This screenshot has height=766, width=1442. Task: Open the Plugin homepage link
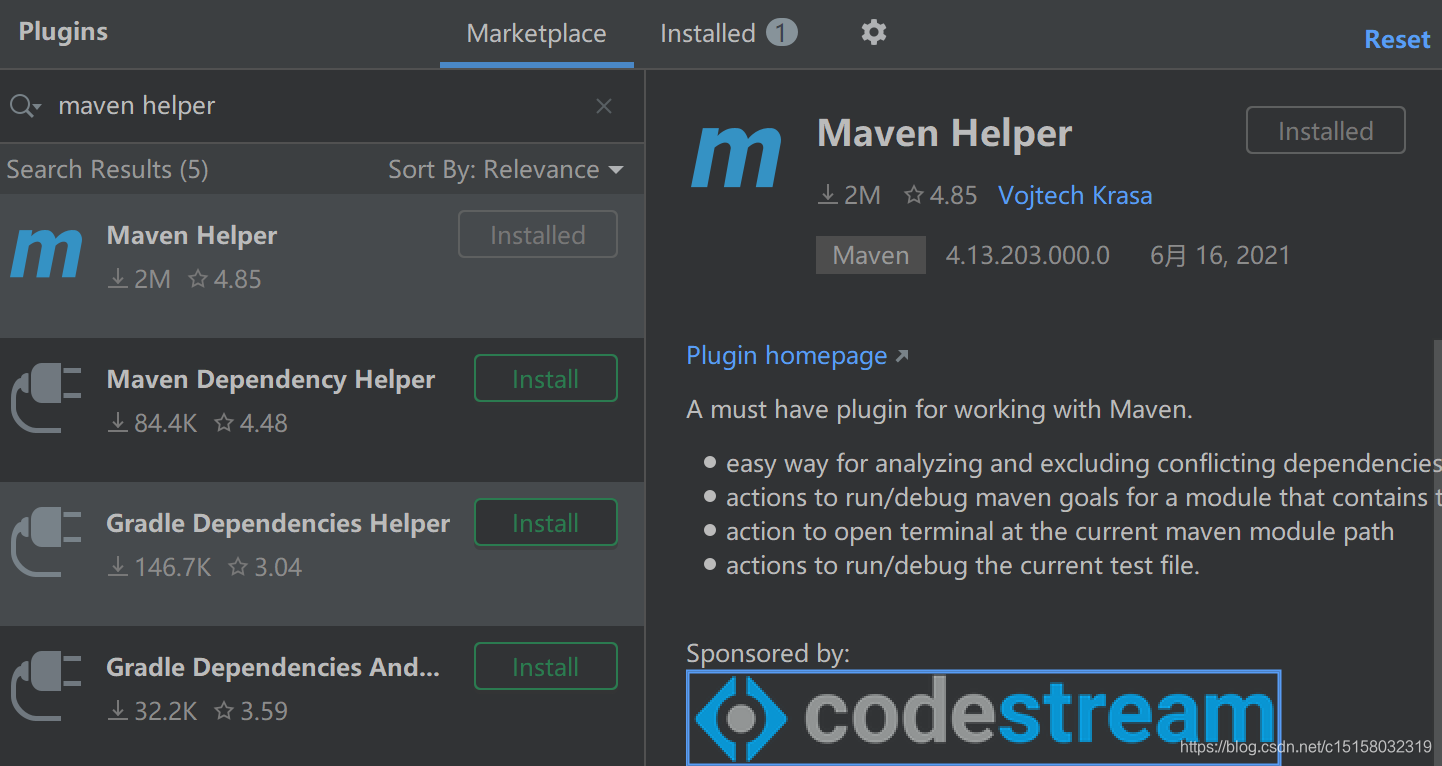pyautogui.click(x=787, y=356)
